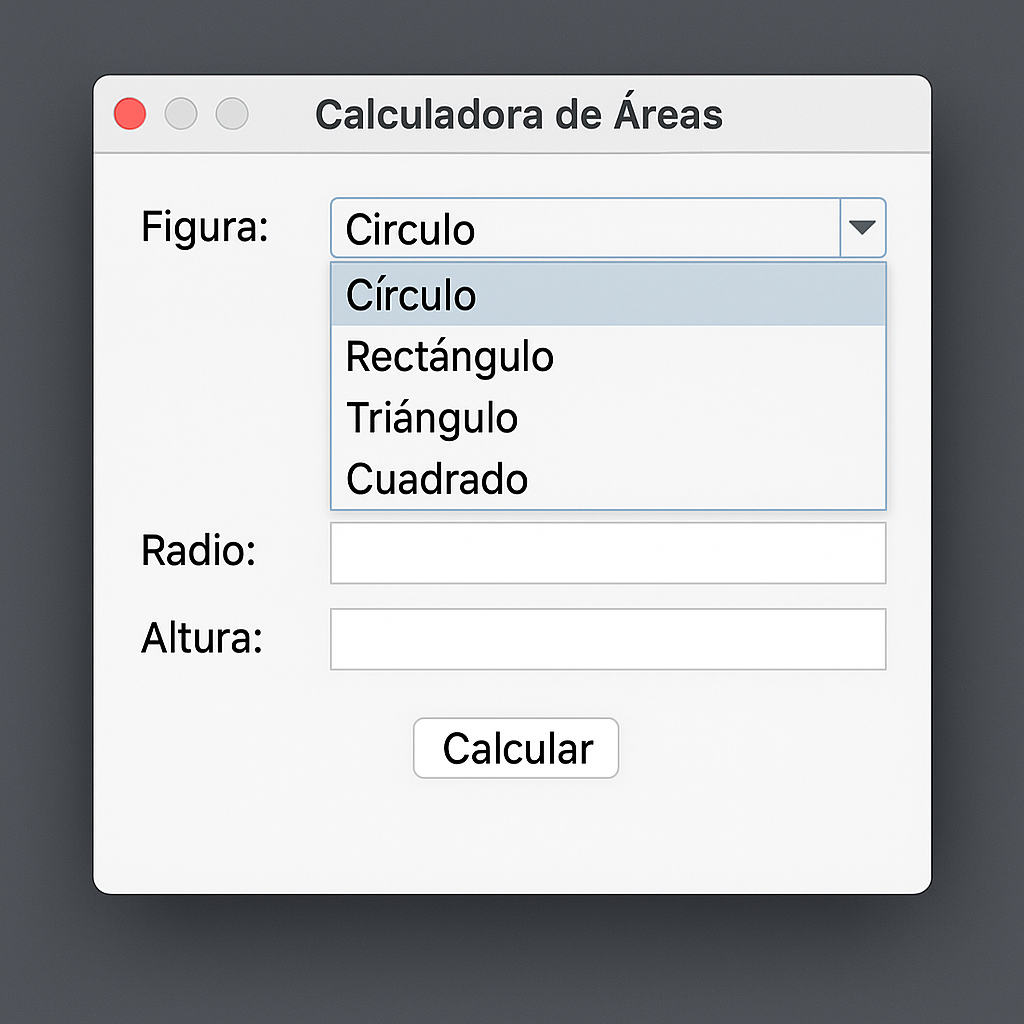
Task: Click inside the Radio input field
Action: [608, 552]
